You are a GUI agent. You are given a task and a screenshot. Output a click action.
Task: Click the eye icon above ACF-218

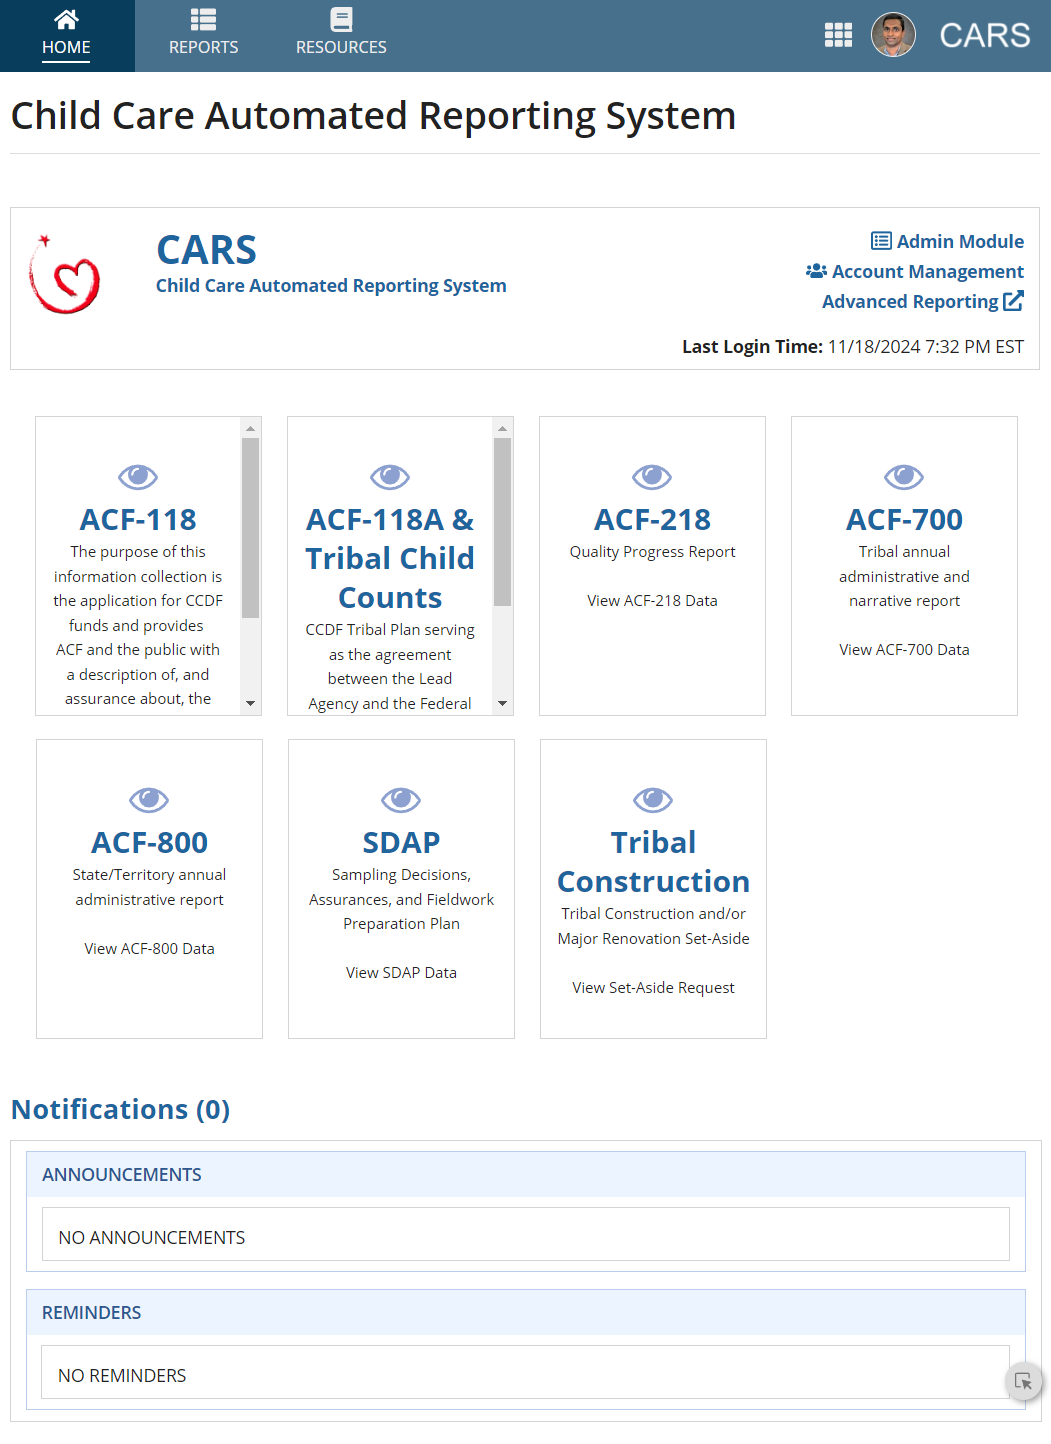[652, 477]
